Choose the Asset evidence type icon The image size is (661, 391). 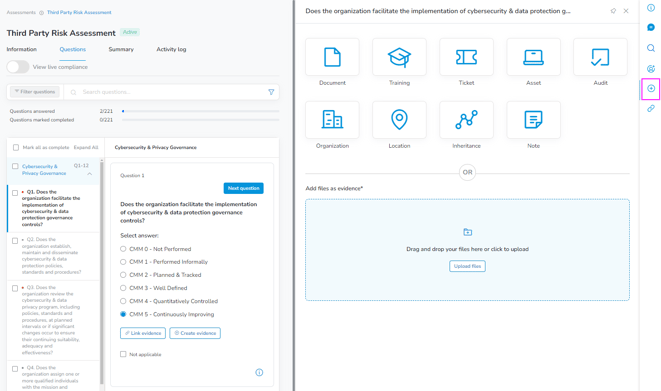pyautogui.click(x=533, y=57)
